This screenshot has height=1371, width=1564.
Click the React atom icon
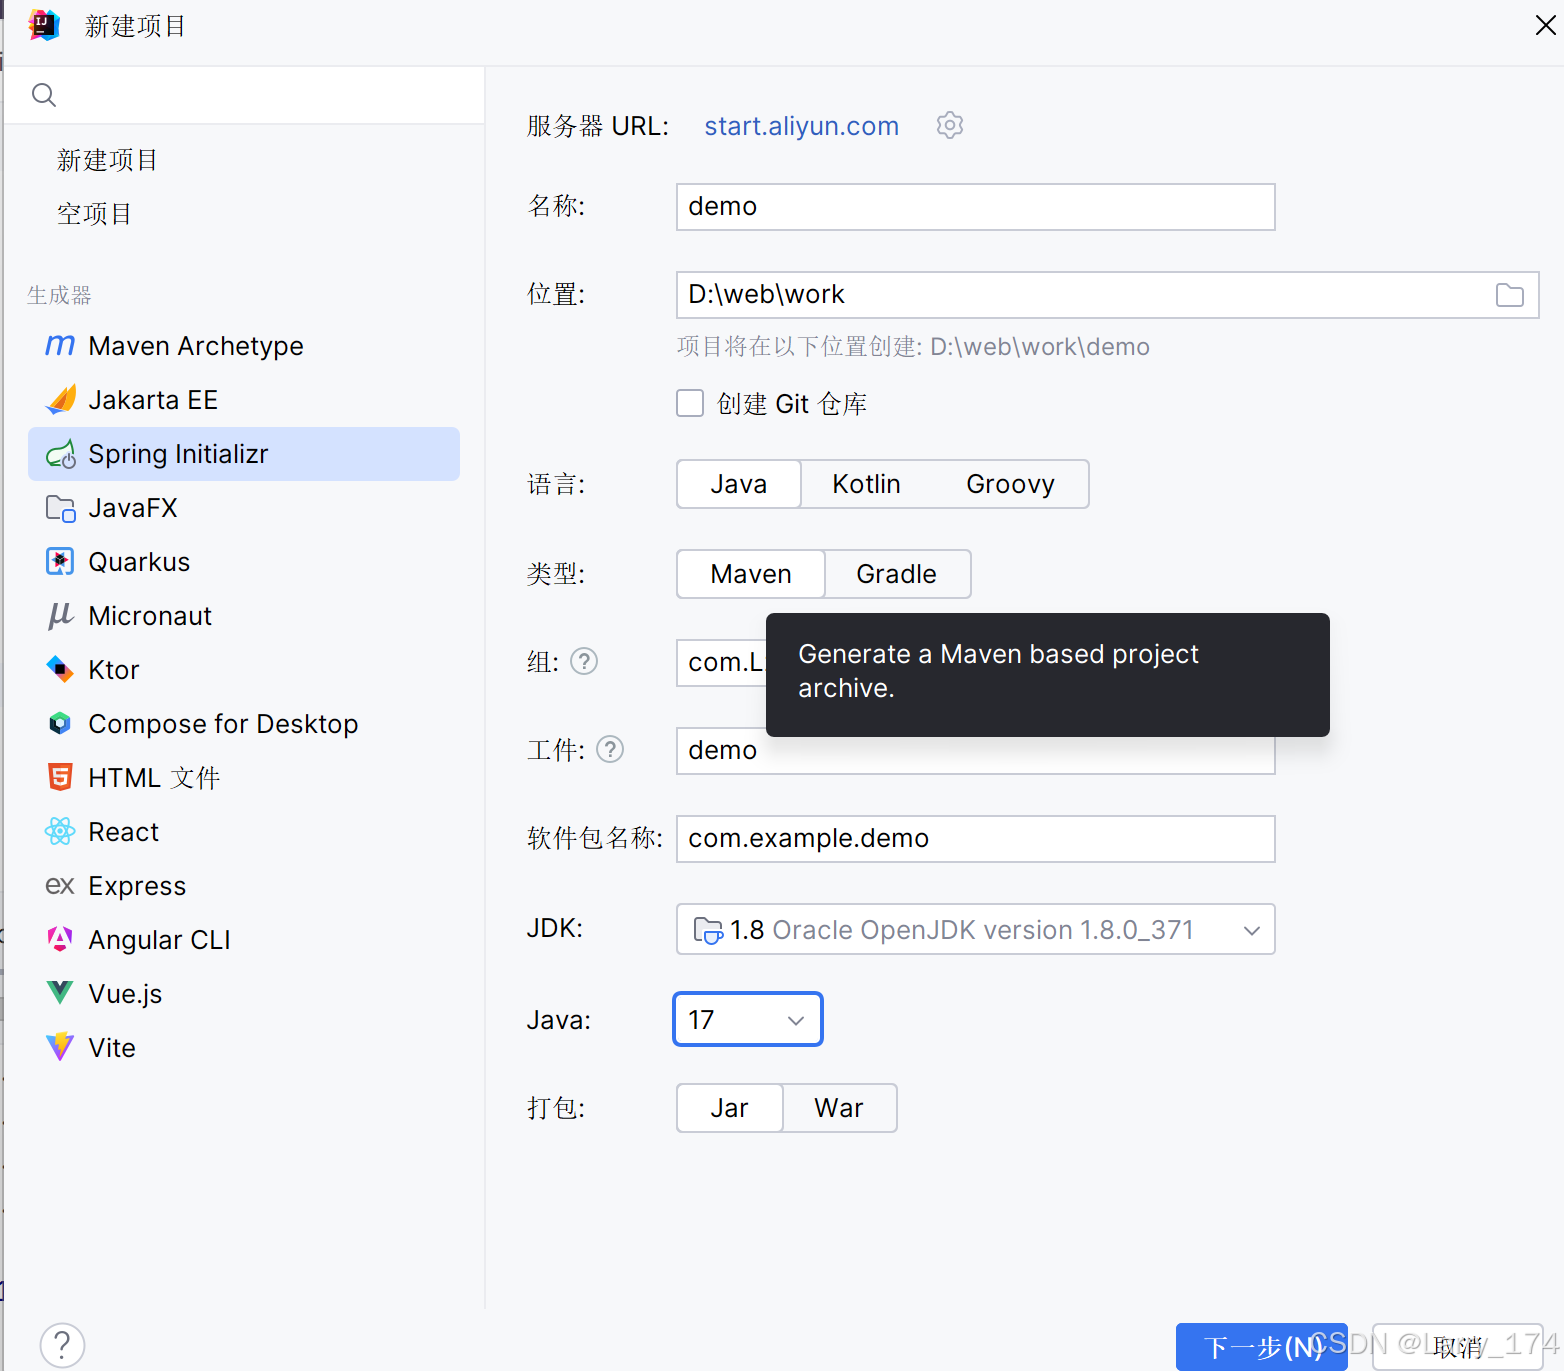[x=60, y=832]
